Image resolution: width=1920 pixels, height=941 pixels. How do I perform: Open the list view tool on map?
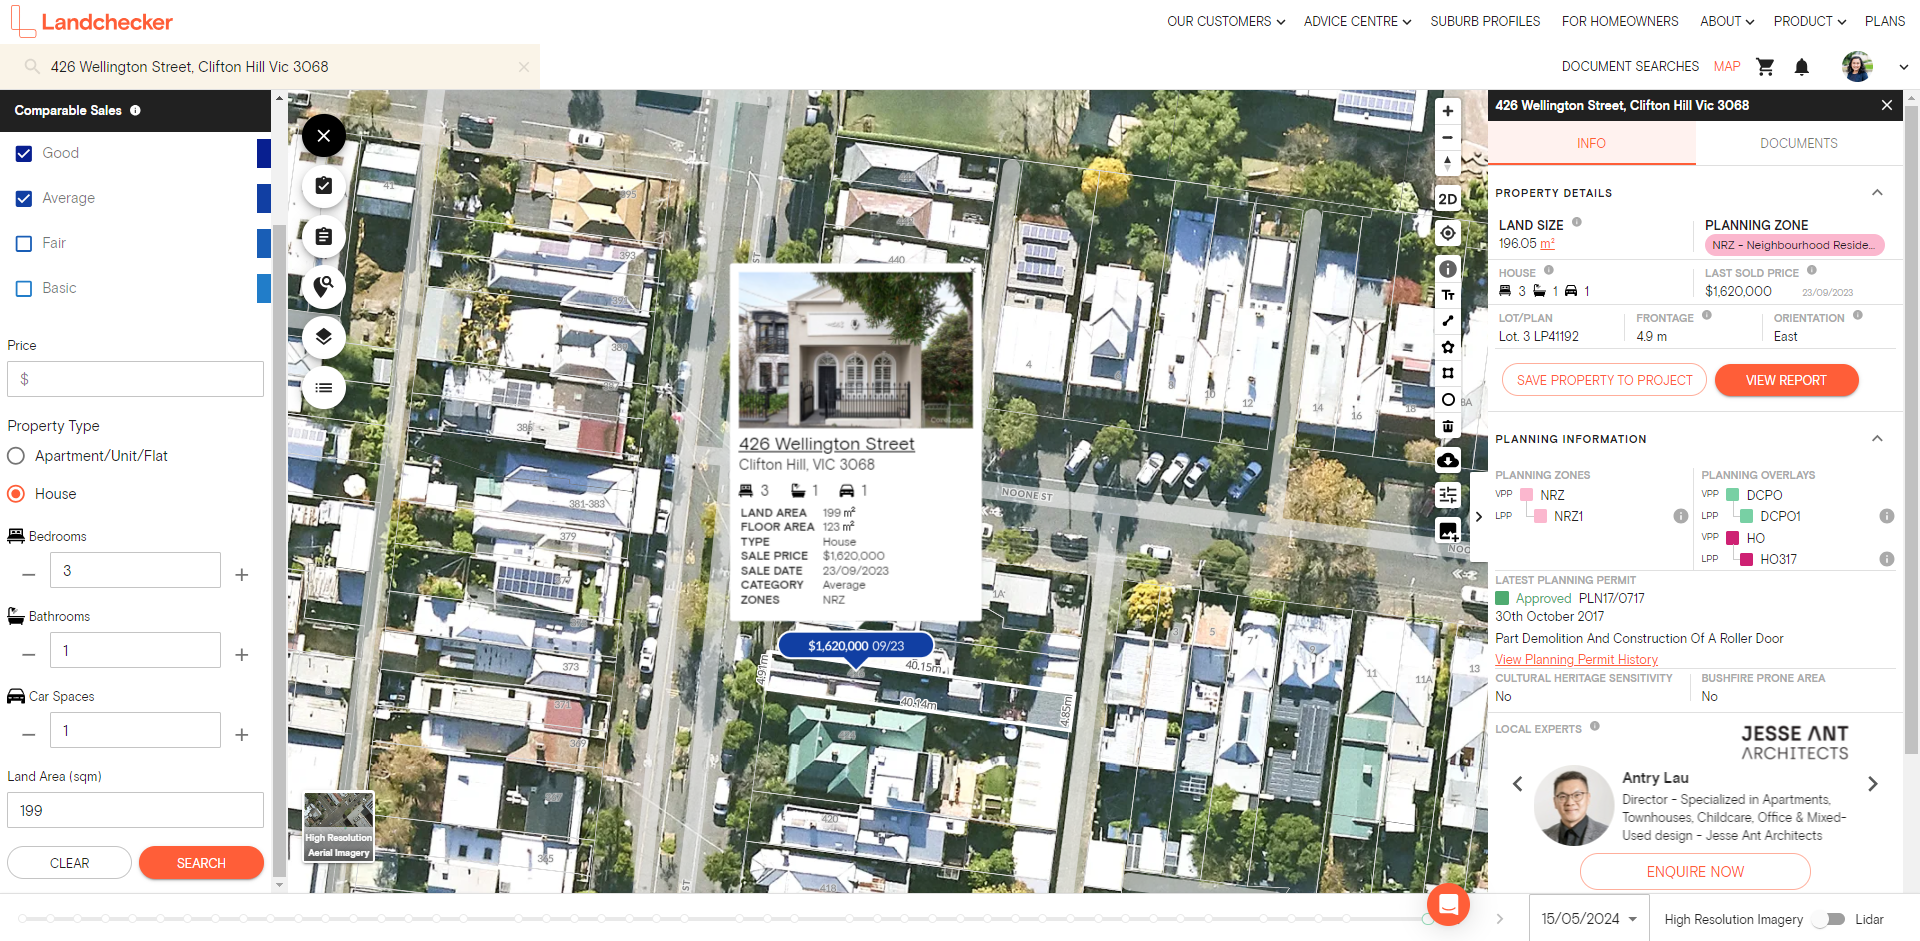coord(323,387)
